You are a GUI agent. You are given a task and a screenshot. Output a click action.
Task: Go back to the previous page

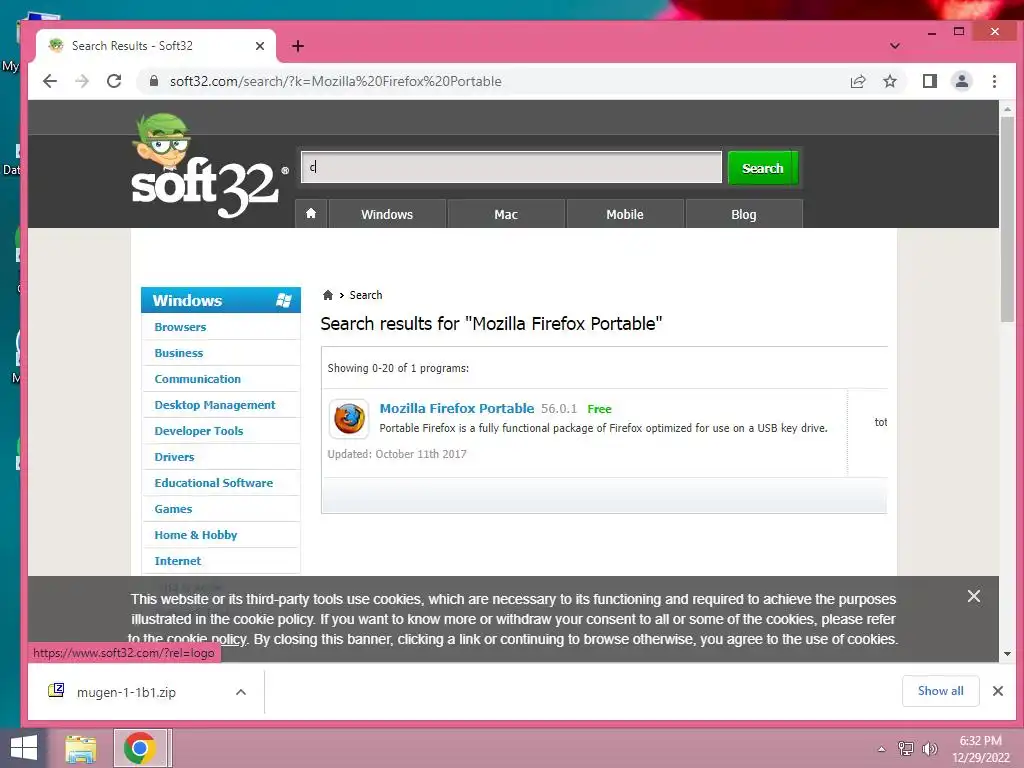[50, 81]
